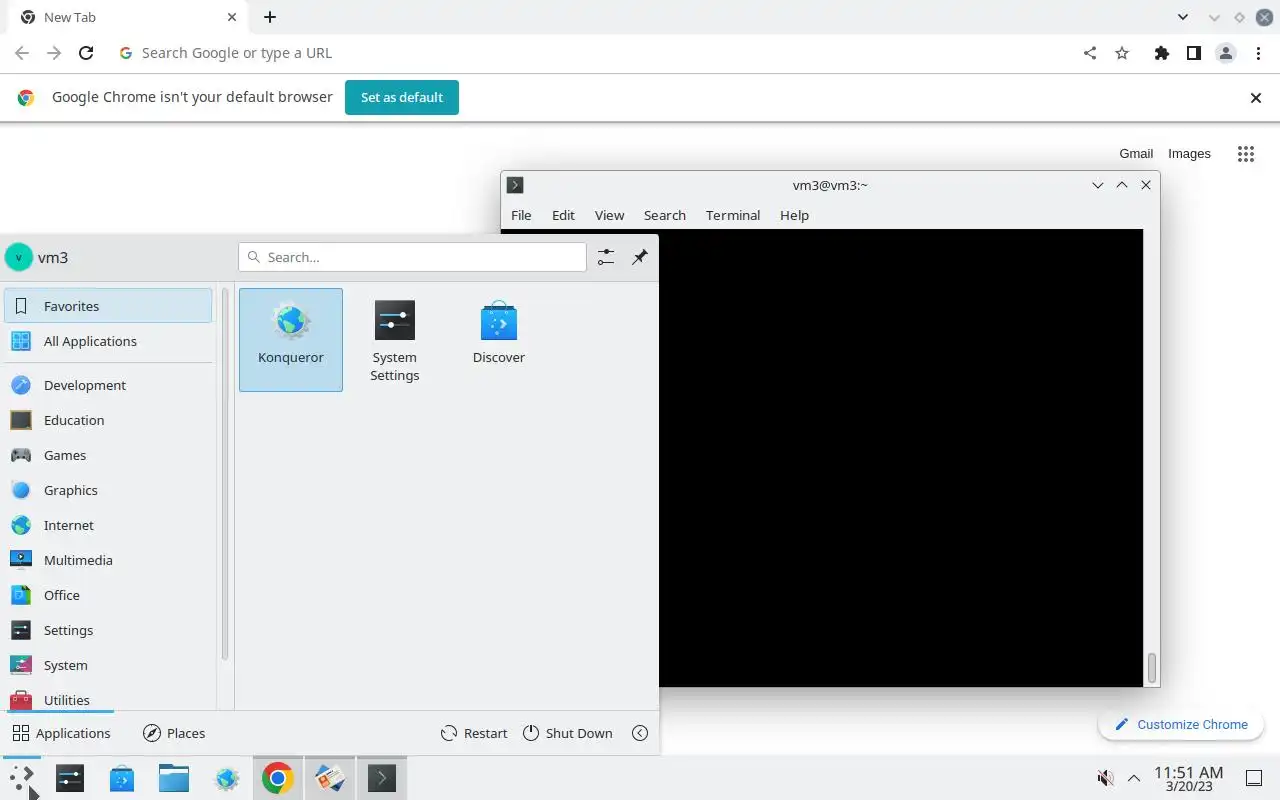Open the contacts card app in taskbar
Viewport: 1280px width, 800px height.
click(x=330, y=778)
